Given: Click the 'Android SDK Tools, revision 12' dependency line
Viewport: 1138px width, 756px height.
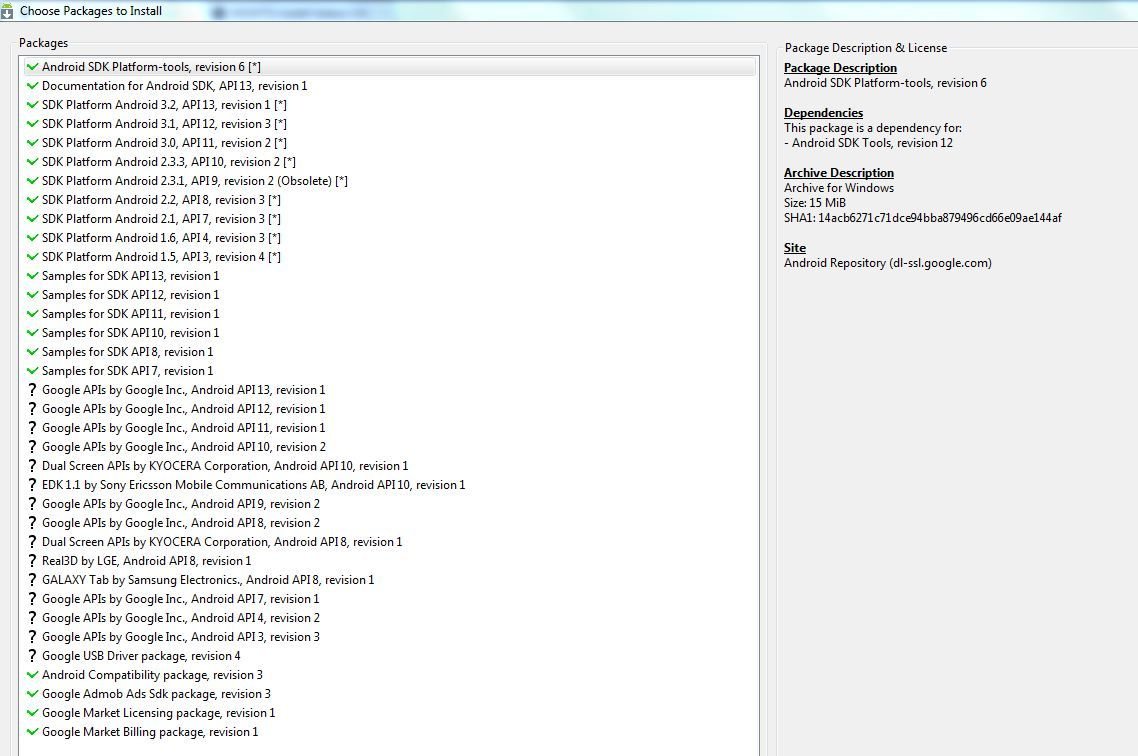Looking at the screenshot, I should point(869,143).
